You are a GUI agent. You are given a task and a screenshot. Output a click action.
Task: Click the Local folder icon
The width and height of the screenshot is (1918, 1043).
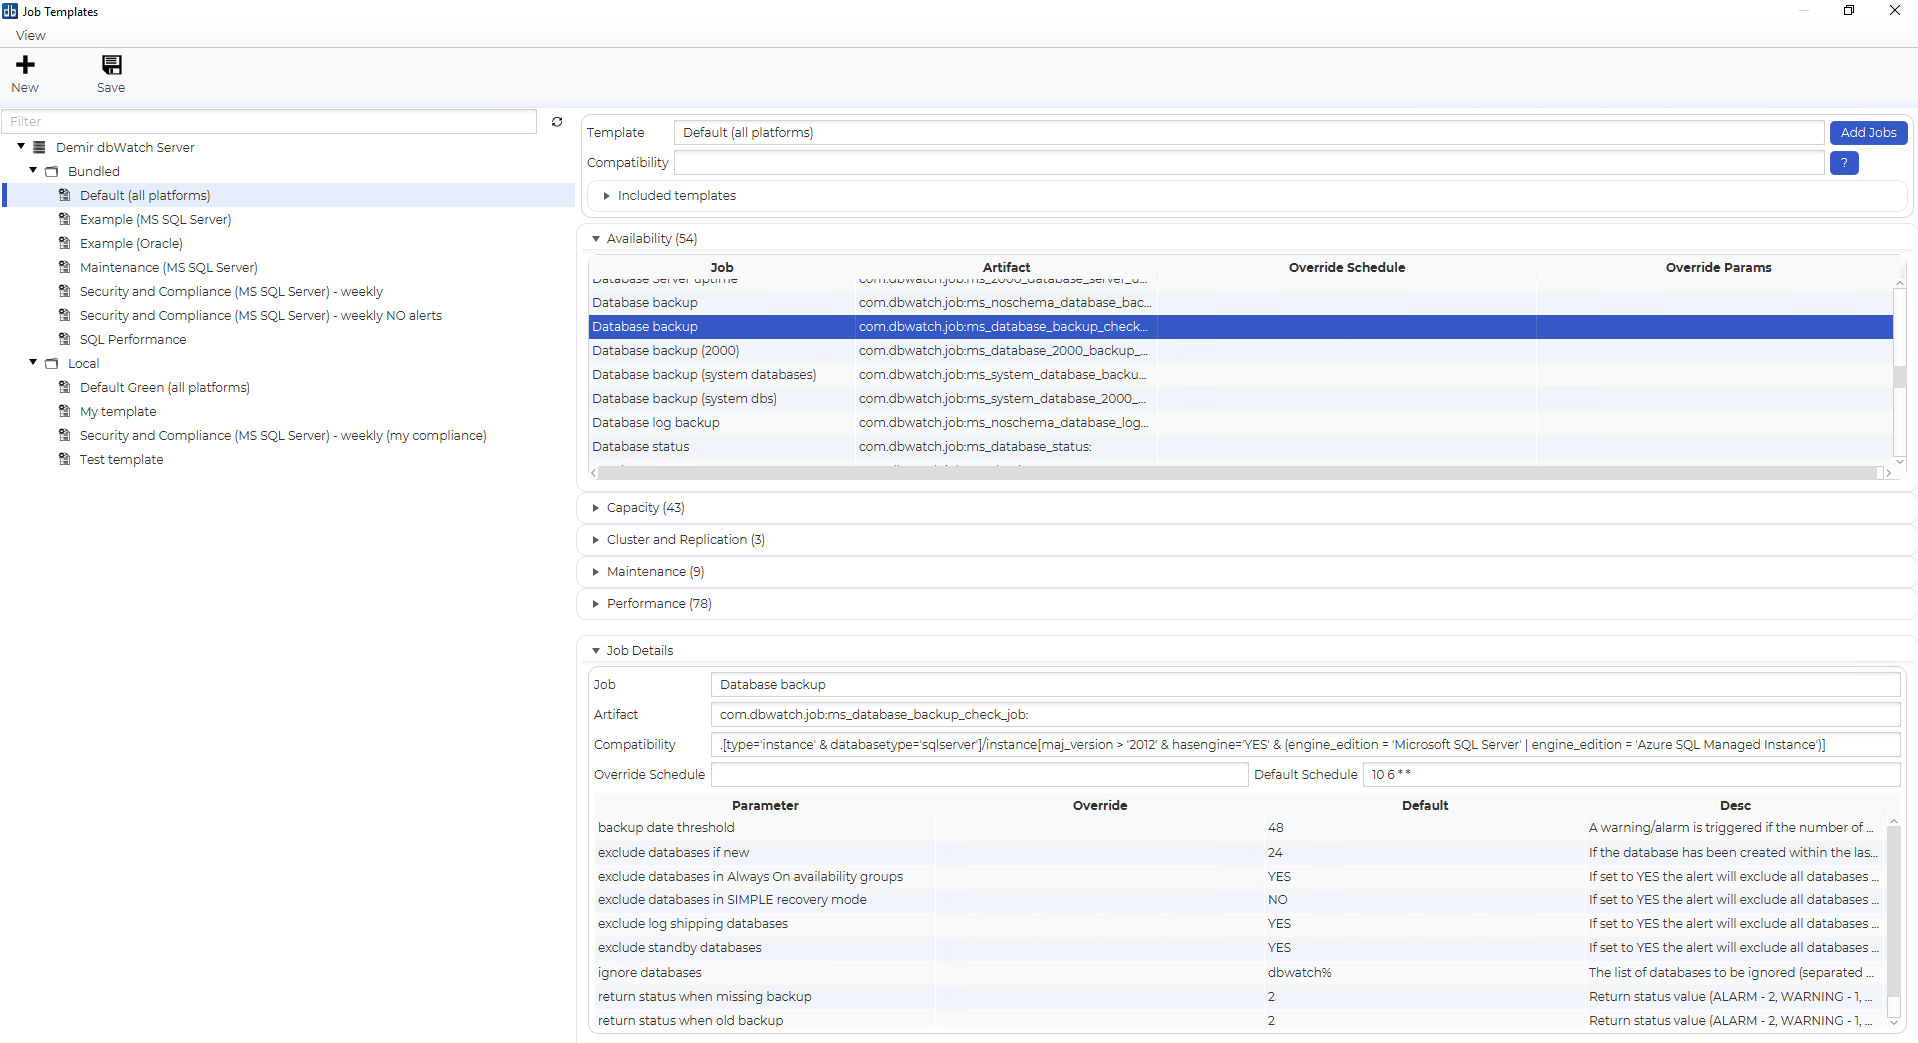click(x=52, y=364)
